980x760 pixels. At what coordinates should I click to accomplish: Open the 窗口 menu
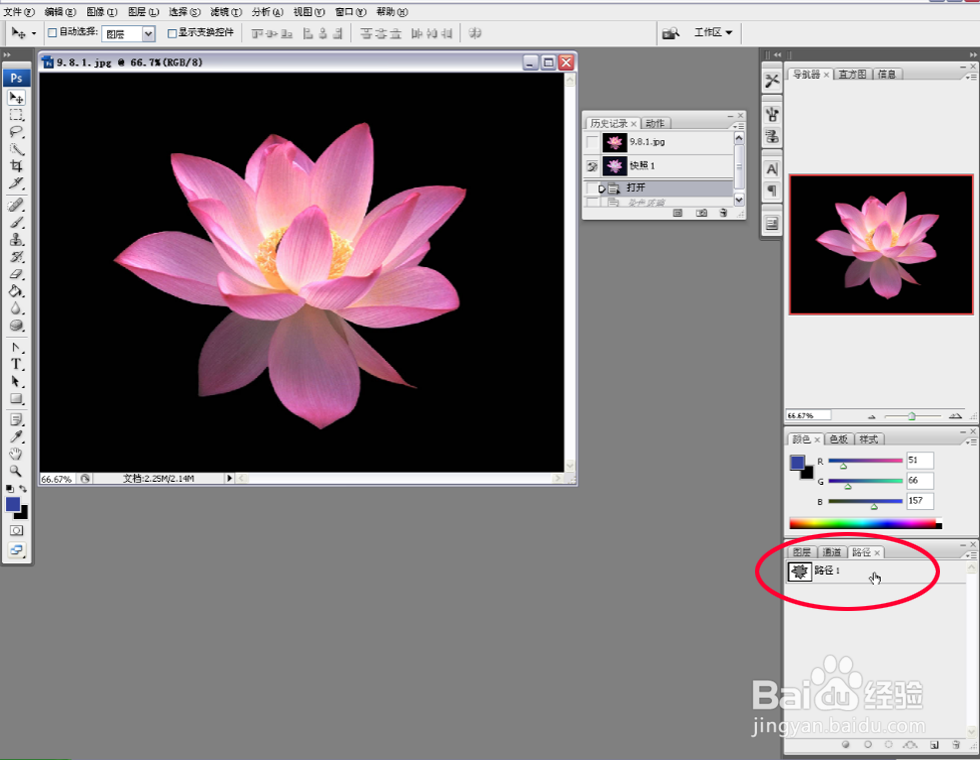[x=351, y=12]
